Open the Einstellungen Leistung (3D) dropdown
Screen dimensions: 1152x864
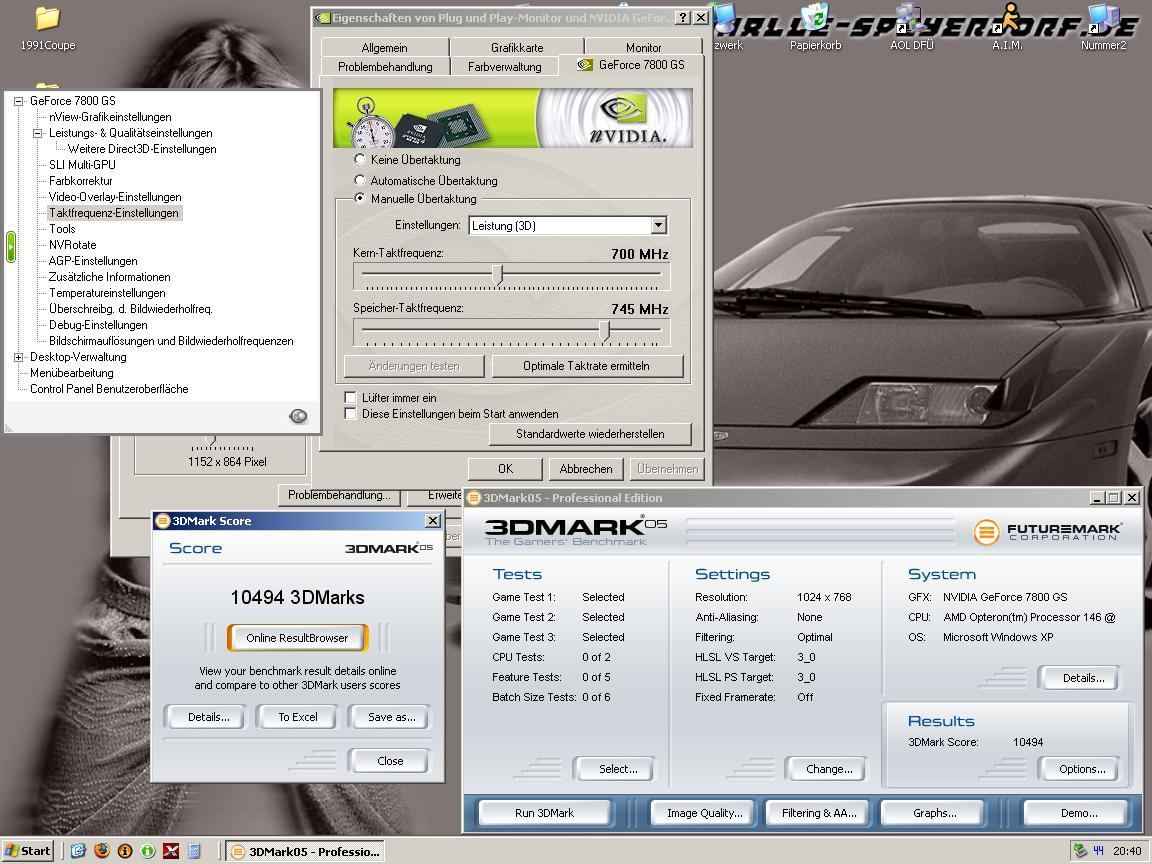pyautogui.click(x=658, y=226)
